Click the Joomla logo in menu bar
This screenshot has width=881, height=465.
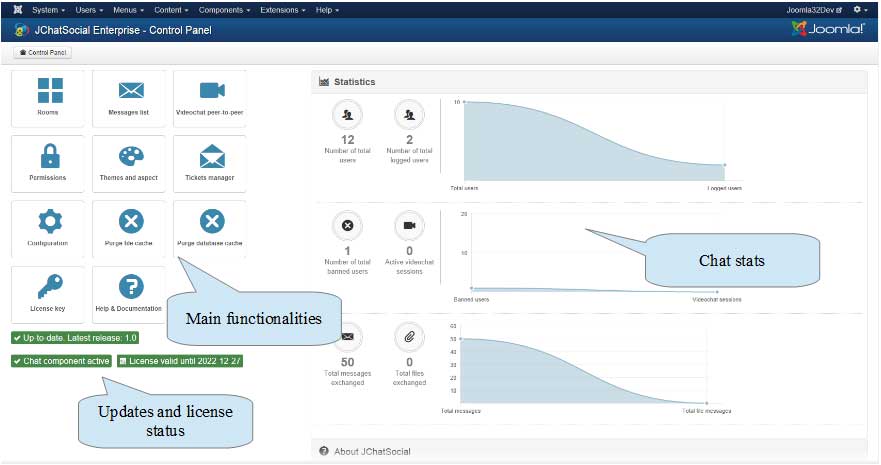(18, 10)
